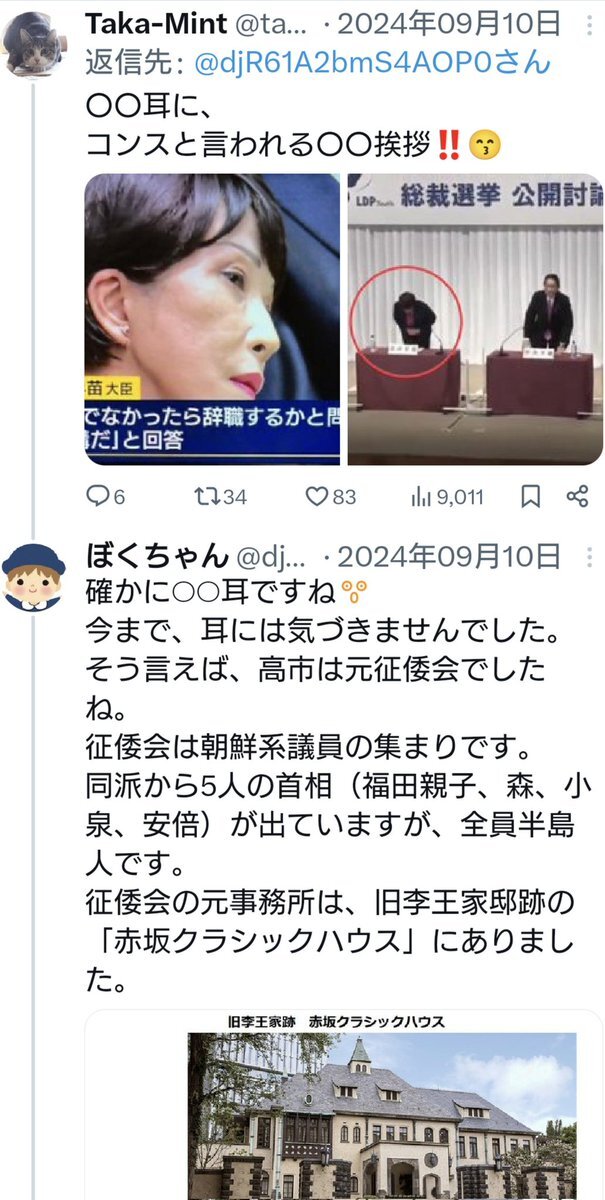Open ぼくちゃん's cartoon boy avatar
The image size is (605, 1200).
33,578
